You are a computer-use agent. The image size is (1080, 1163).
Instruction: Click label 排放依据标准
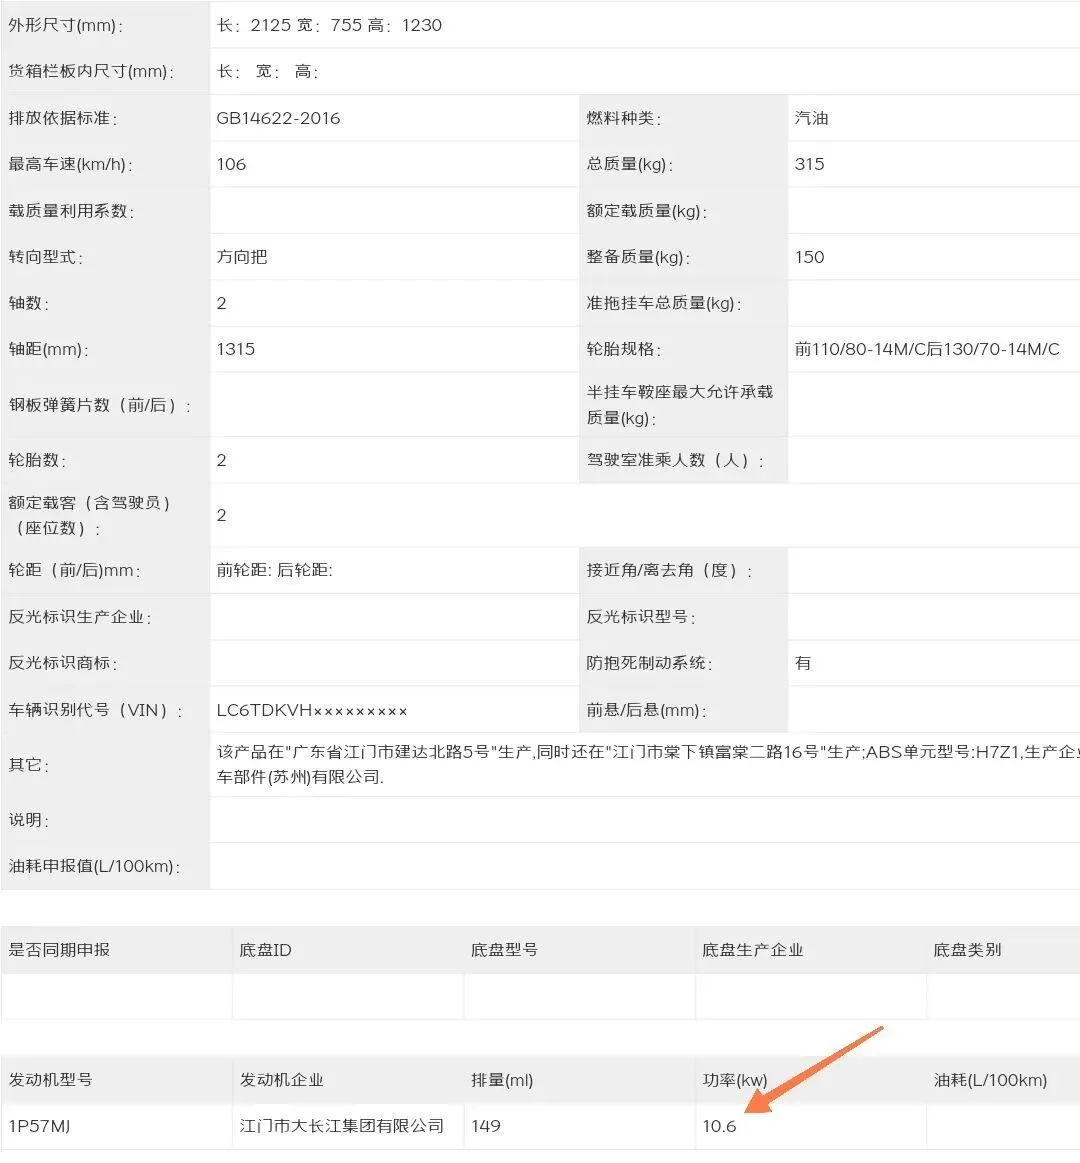(x=63, y=119)
